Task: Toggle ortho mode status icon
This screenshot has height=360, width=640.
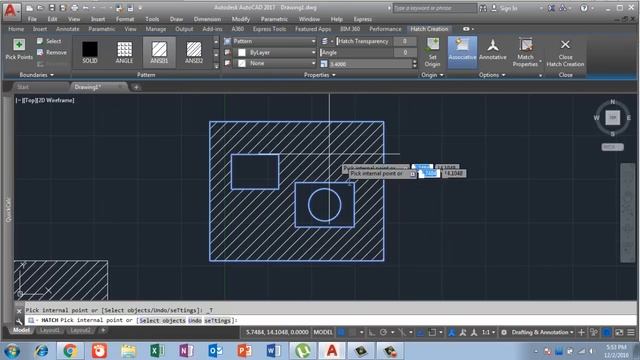Action: [372, 332]
